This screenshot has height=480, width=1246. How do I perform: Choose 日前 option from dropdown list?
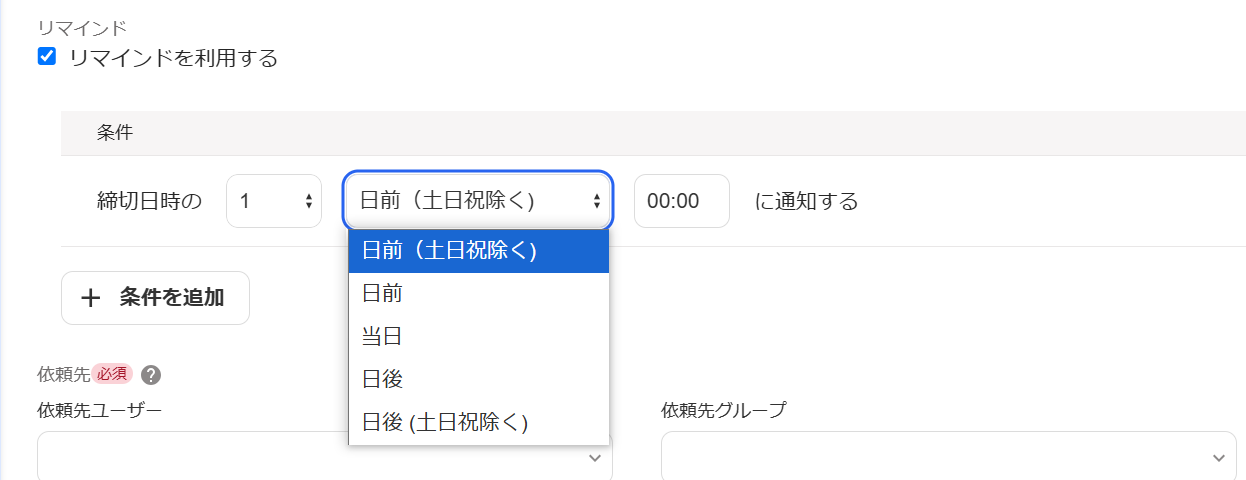tap(479, 293)
